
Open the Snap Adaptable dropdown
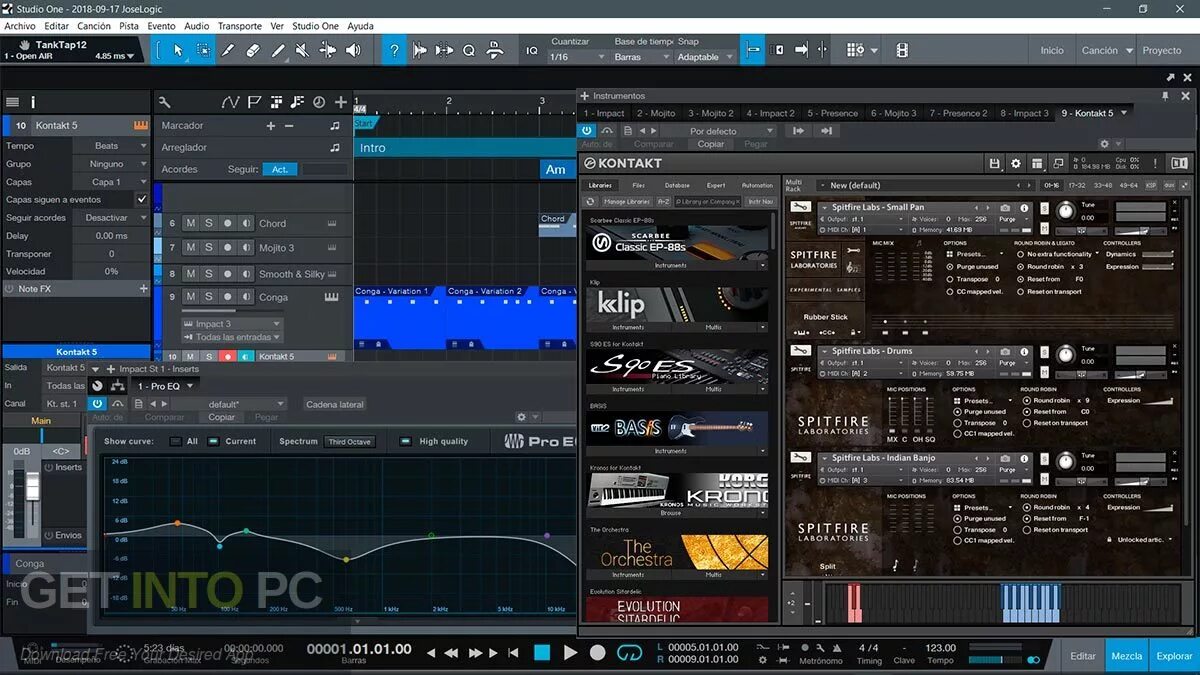704,57
